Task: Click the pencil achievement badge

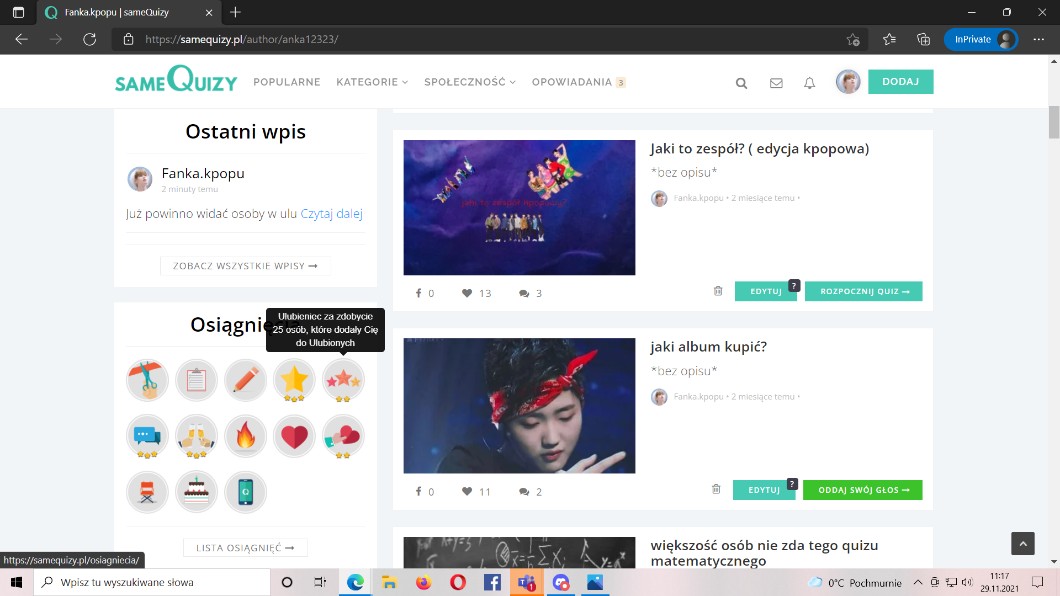Action: tap(245, 380)
